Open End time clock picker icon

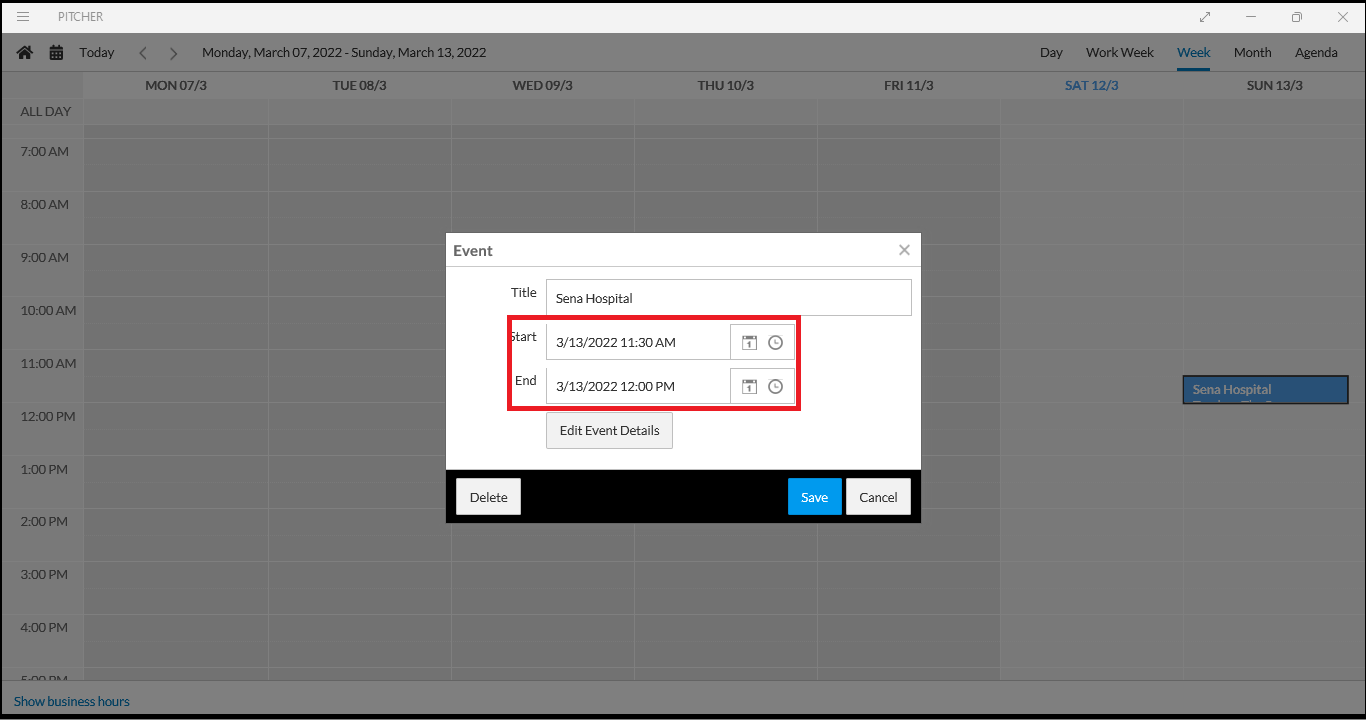[775, 387]
